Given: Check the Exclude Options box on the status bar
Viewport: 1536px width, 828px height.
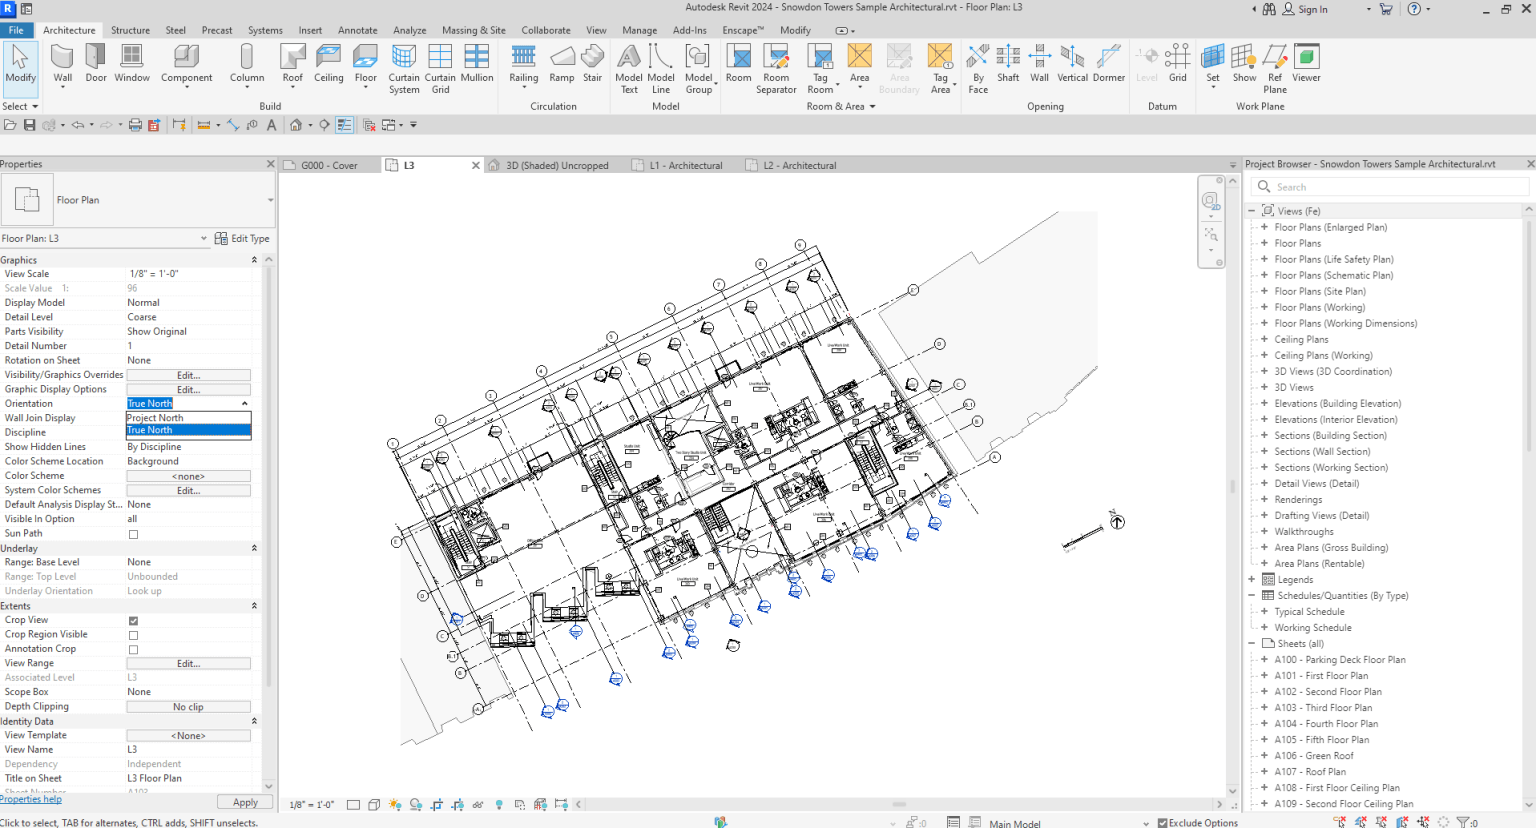Looking at the screenshot, I should click(x=1162, y=822).
